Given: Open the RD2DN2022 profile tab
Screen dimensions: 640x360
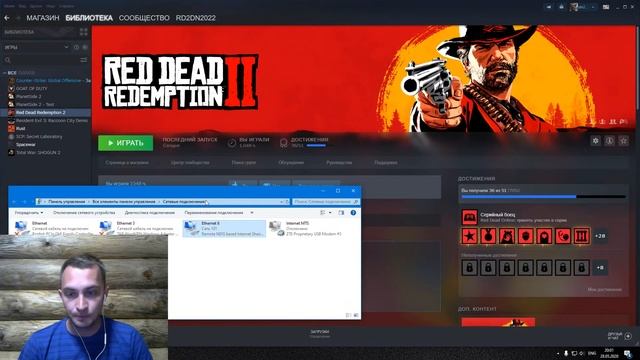Looking at the screenshot, I should click(196, 18).
